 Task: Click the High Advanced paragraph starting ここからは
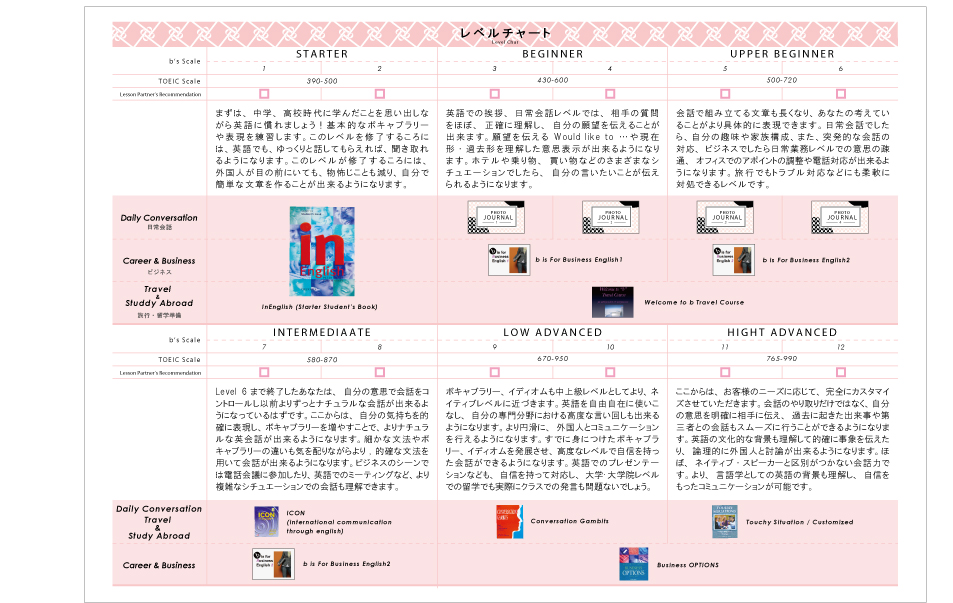pyautogui.click(x=783, y=439)
